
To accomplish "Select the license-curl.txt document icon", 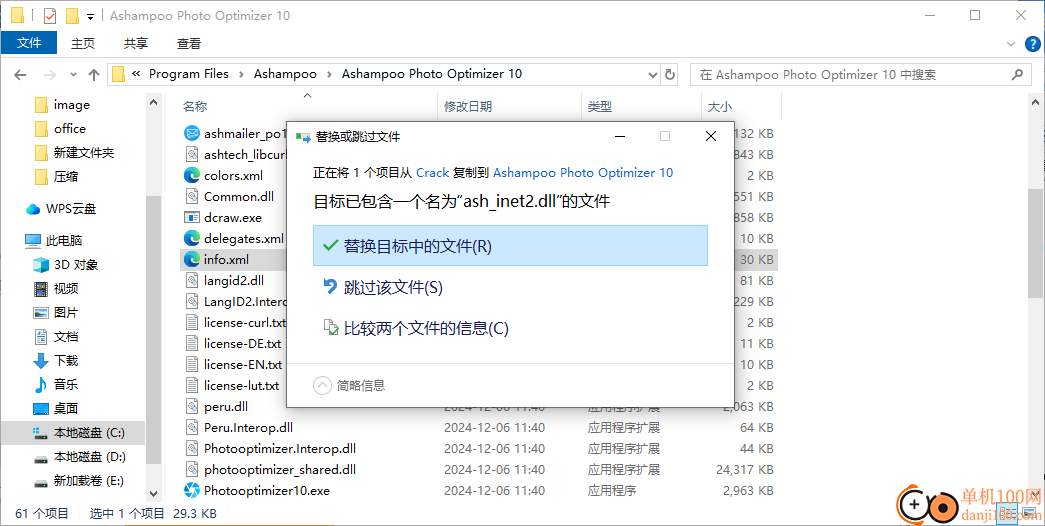I will pos(192,323).
